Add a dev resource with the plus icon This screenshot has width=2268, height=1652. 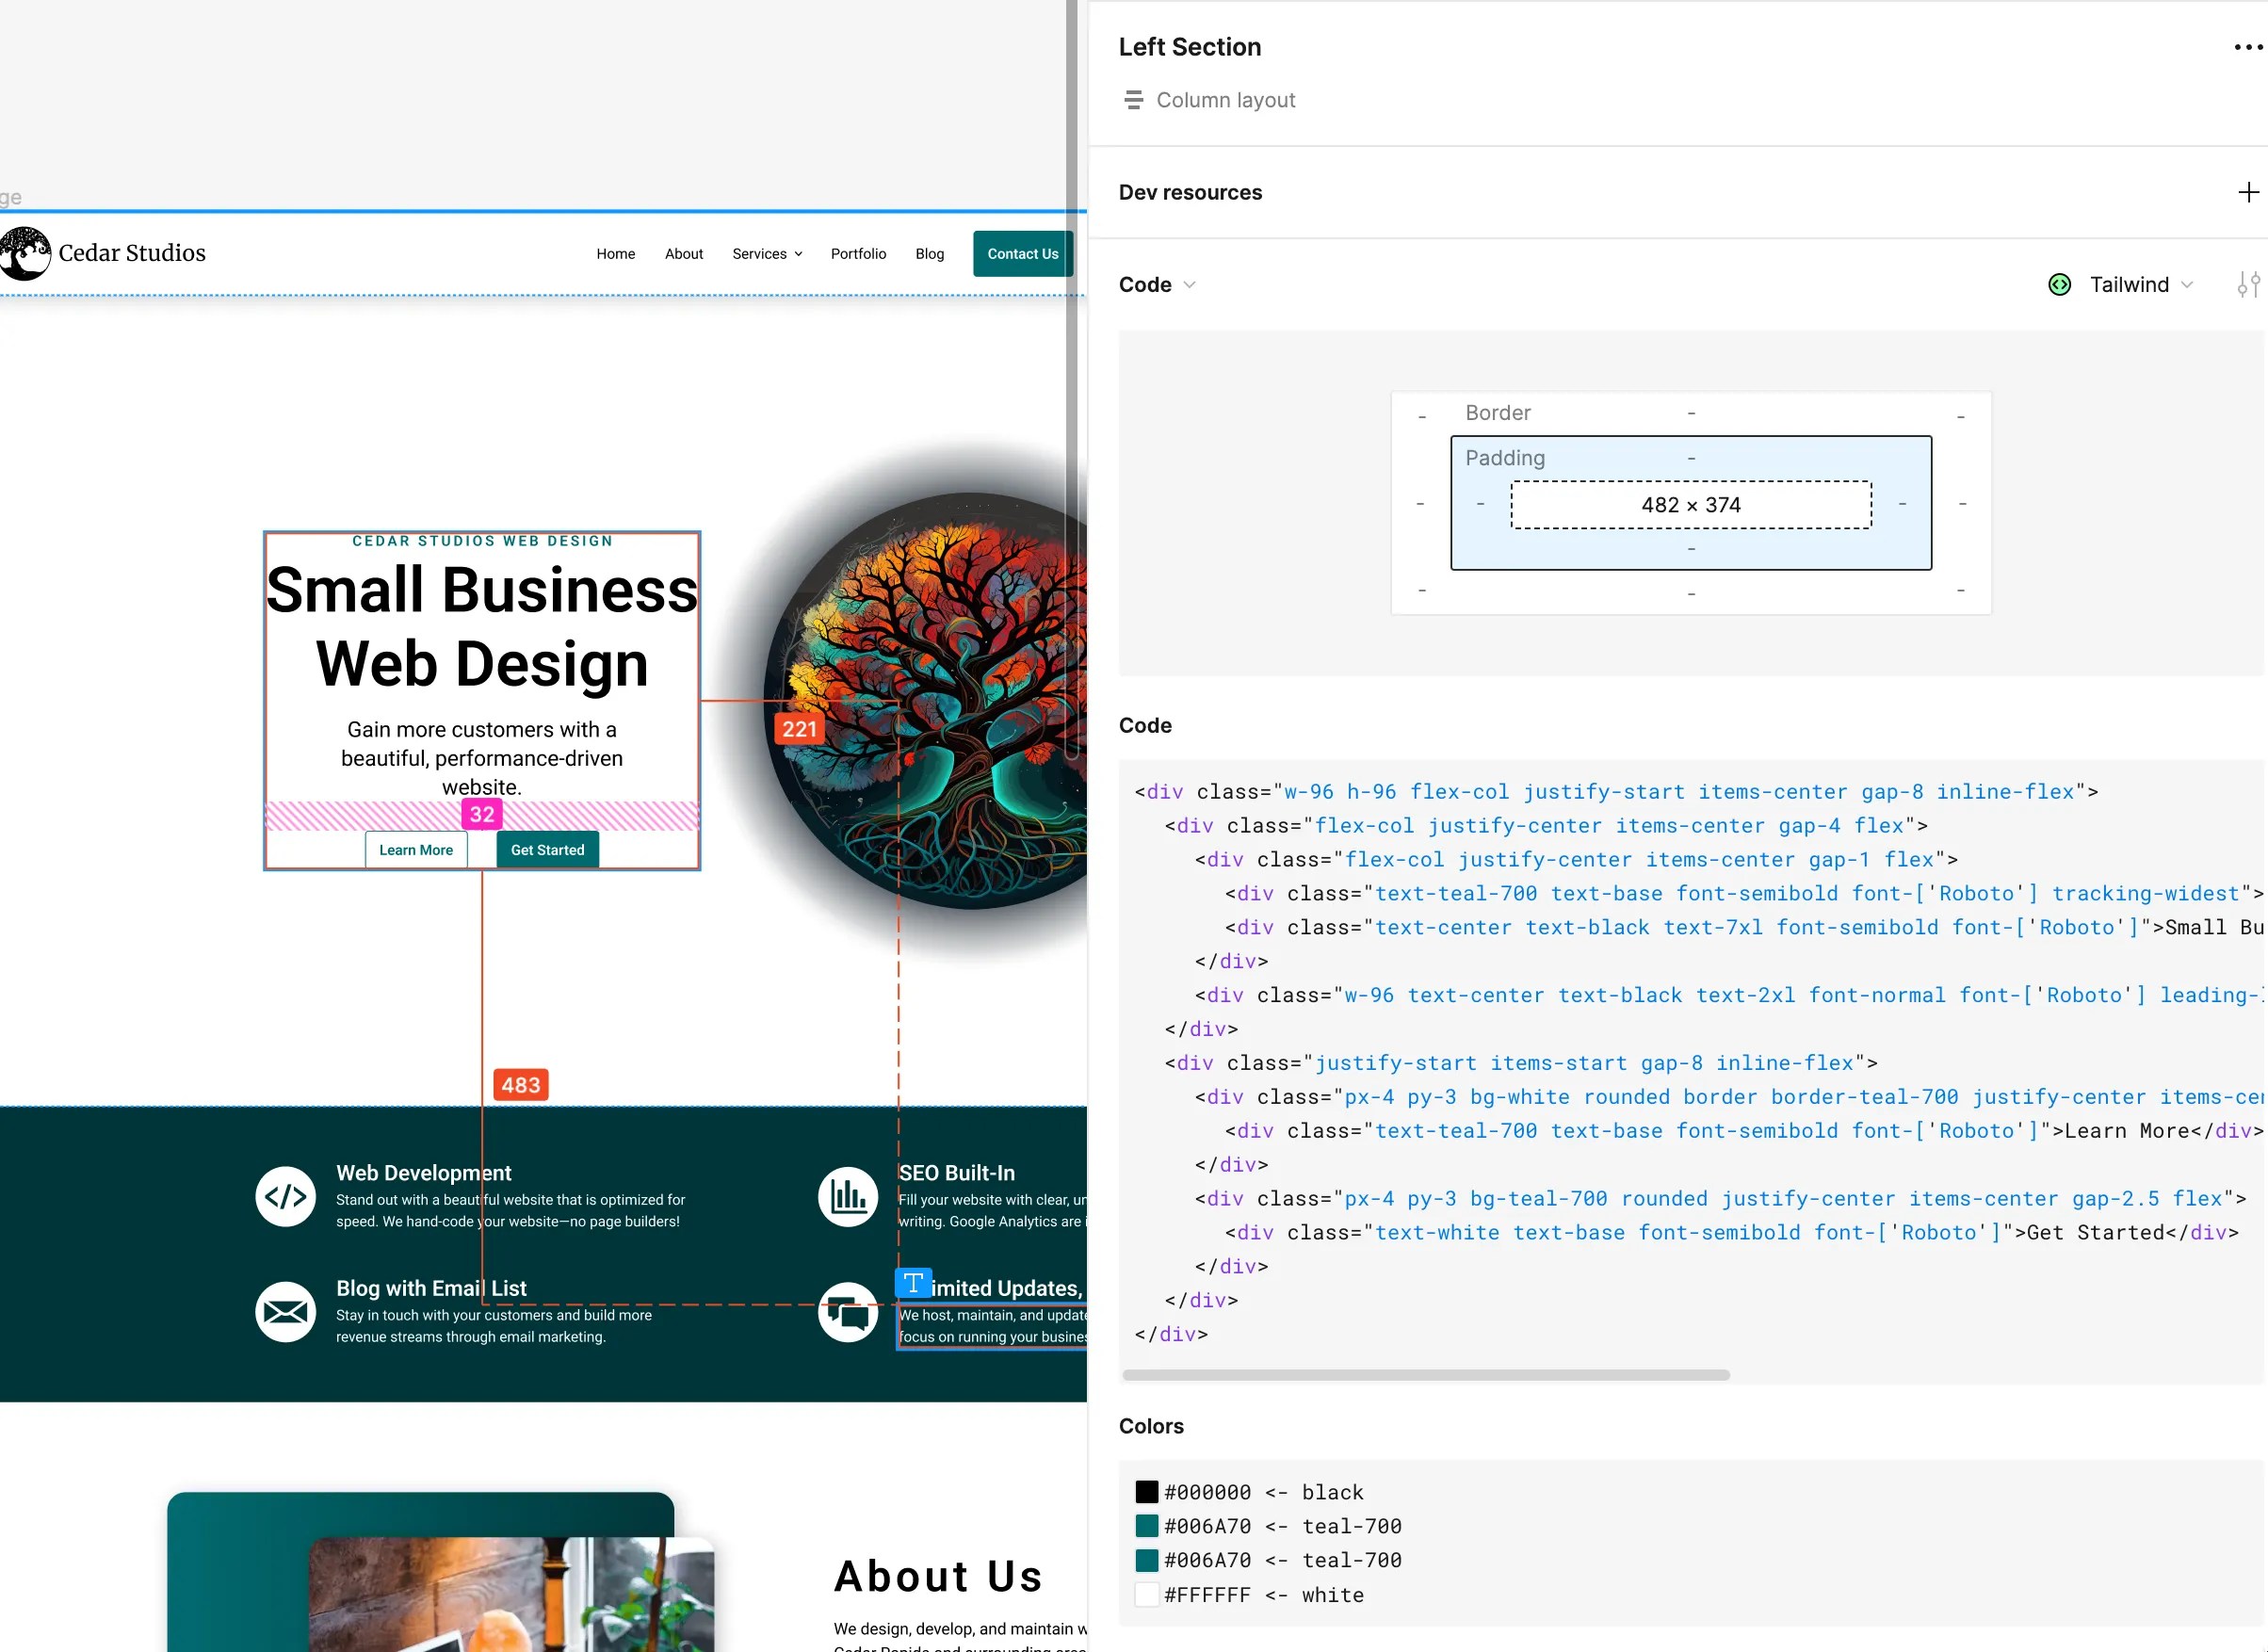(x=2248, y=192)
